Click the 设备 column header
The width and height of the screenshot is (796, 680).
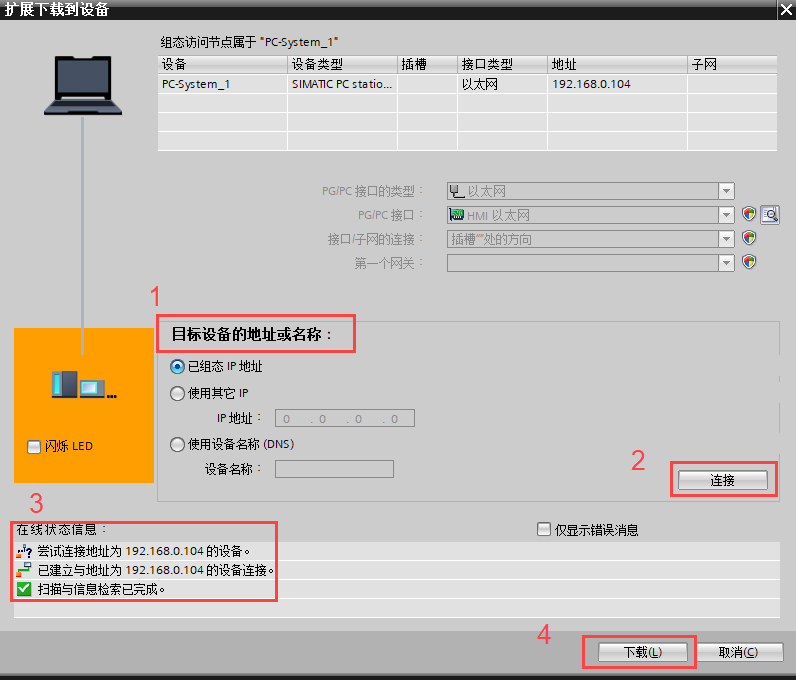click(x=222, y=64)
